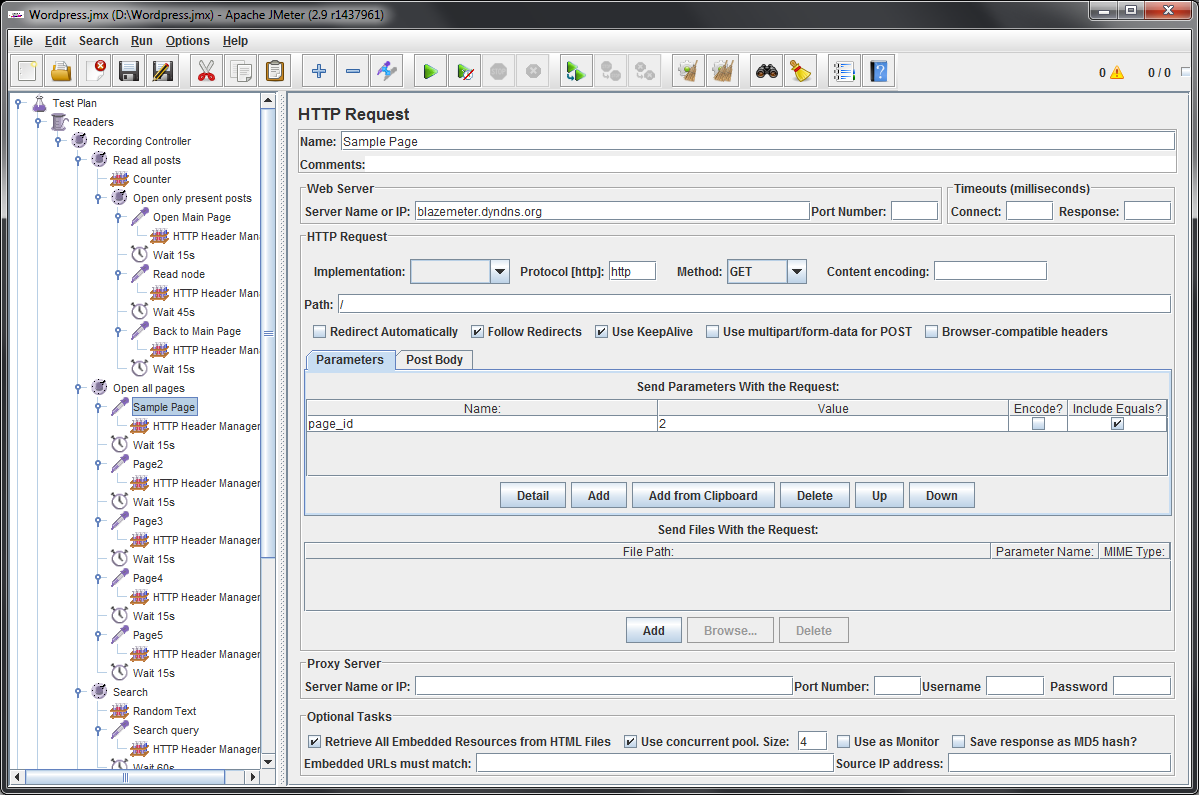
Task: Click the Server Name blazemeter.dyndns.org field
Action: pyautogui.click(x=612, y=211)
